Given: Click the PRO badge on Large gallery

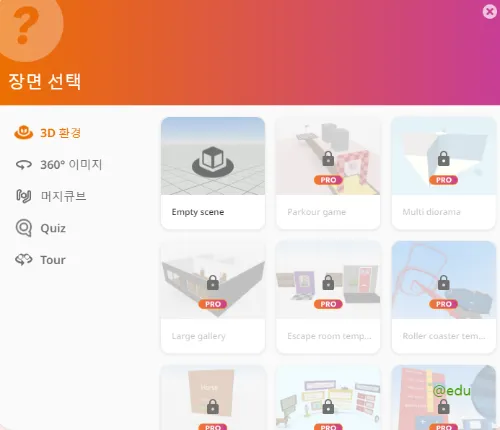Looking at the screenshot, I should coord(213,304).
